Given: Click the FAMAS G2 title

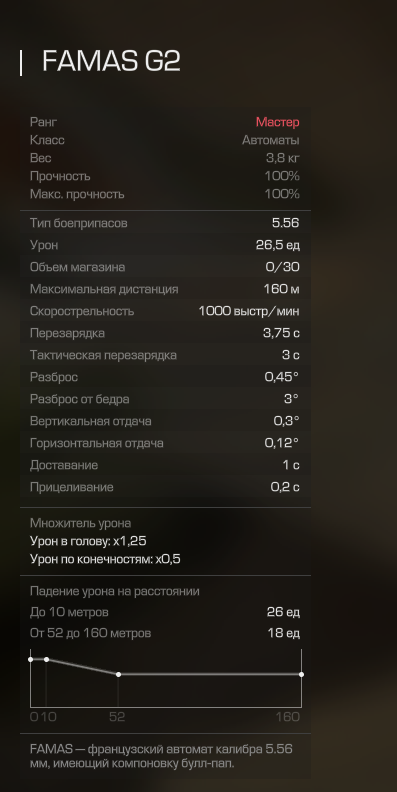Looking at the screenshot, I should (111, 61).
